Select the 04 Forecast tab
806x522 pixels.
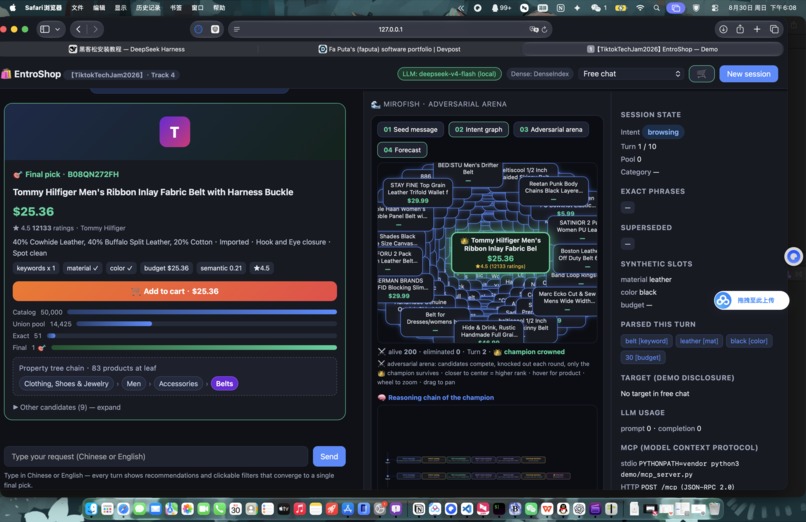tap(402, 150)
